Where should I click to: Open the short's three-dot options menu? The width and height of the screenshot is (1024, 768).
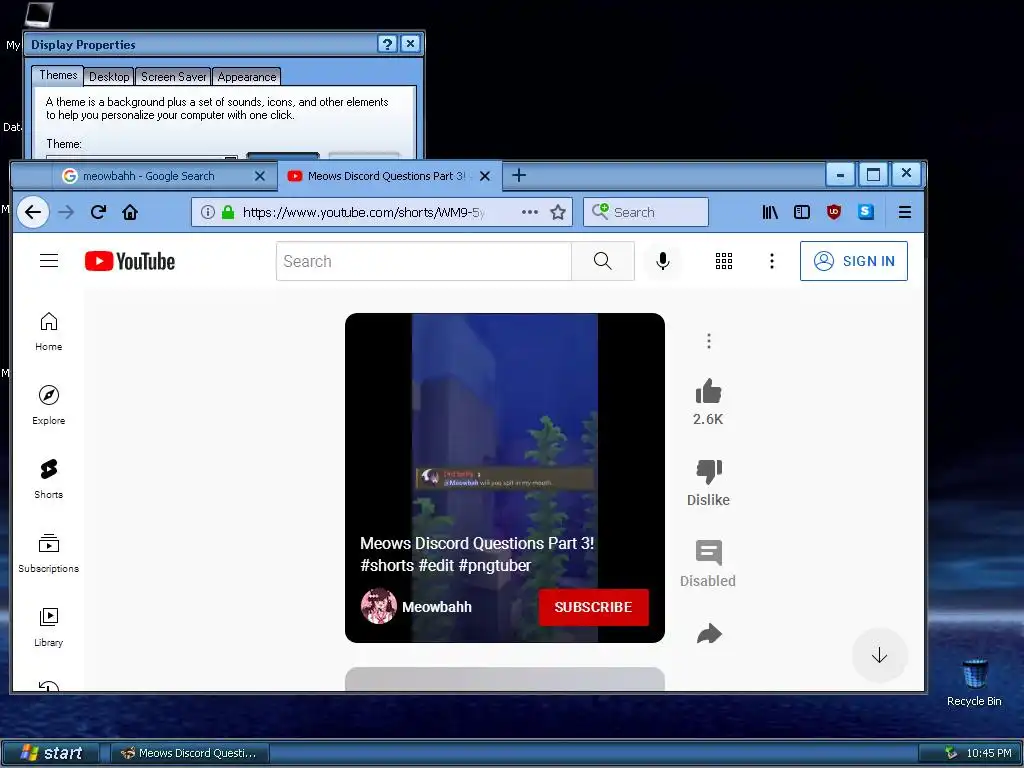click(709, 341)
